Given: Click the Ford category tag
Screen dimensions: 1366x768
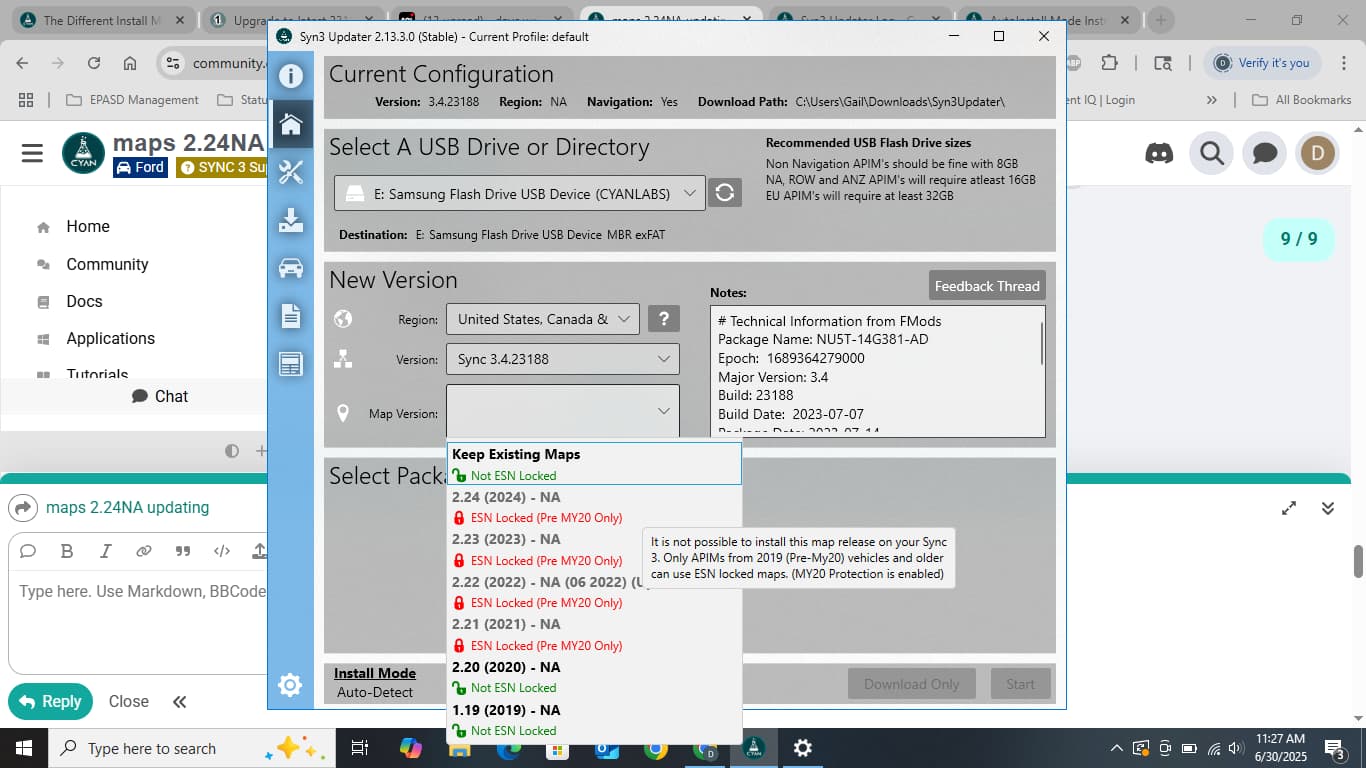Looking at the screenshot, I should (139, 167).
